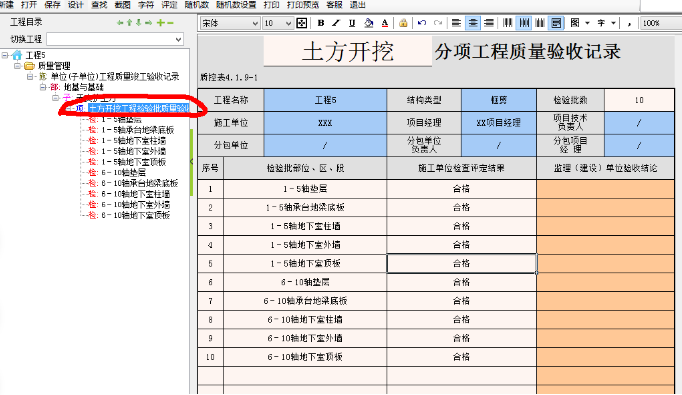Click the 合格 cell in row 5
The width and height of the screenshot is (682, 395).
461,264
